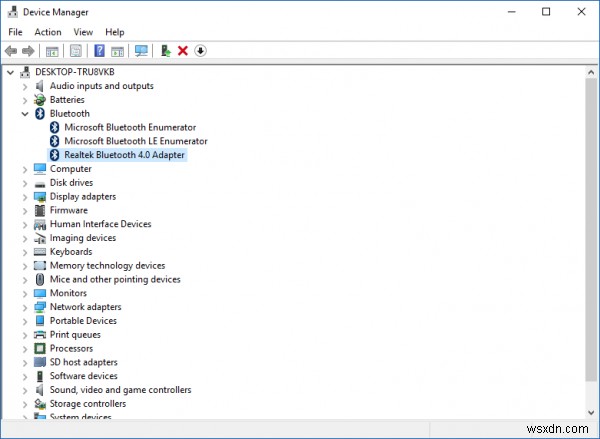Click the Back arrow toolbar icon

(11, 51)
